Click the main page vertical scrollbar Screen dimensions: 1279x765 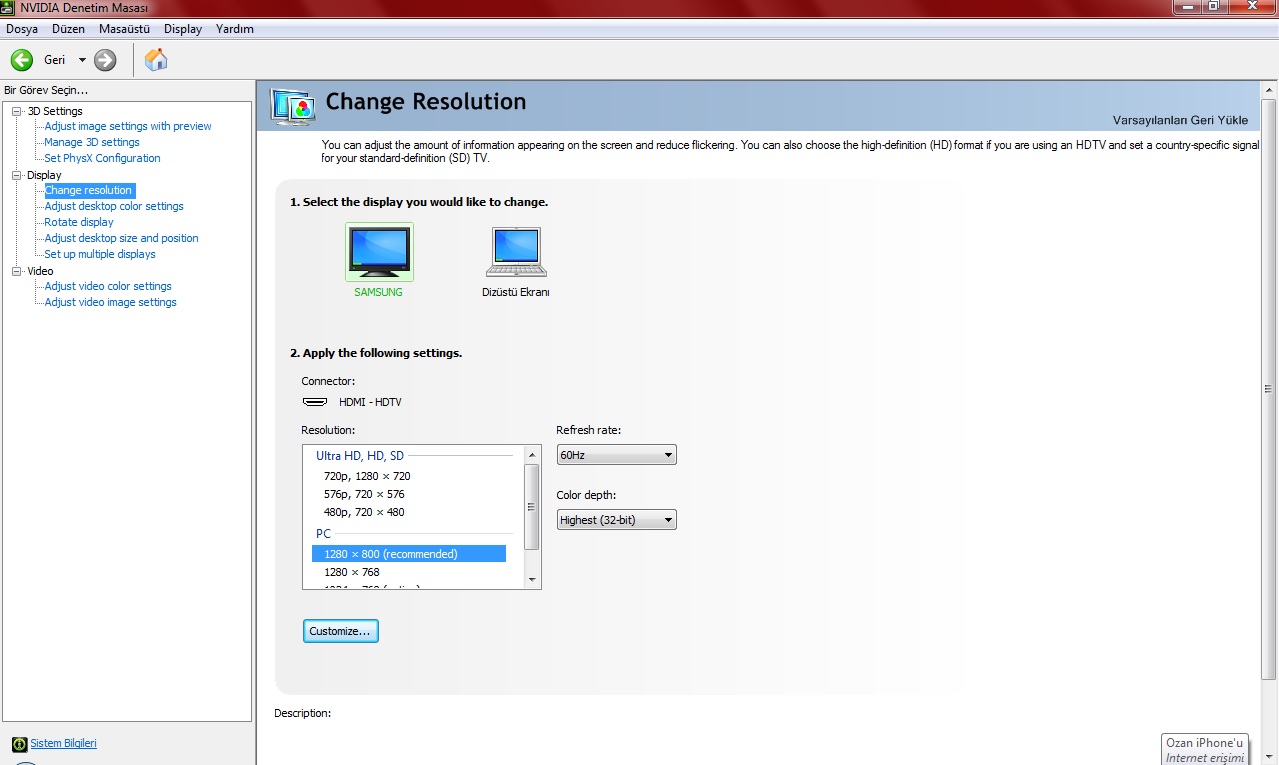(1268, 390)
